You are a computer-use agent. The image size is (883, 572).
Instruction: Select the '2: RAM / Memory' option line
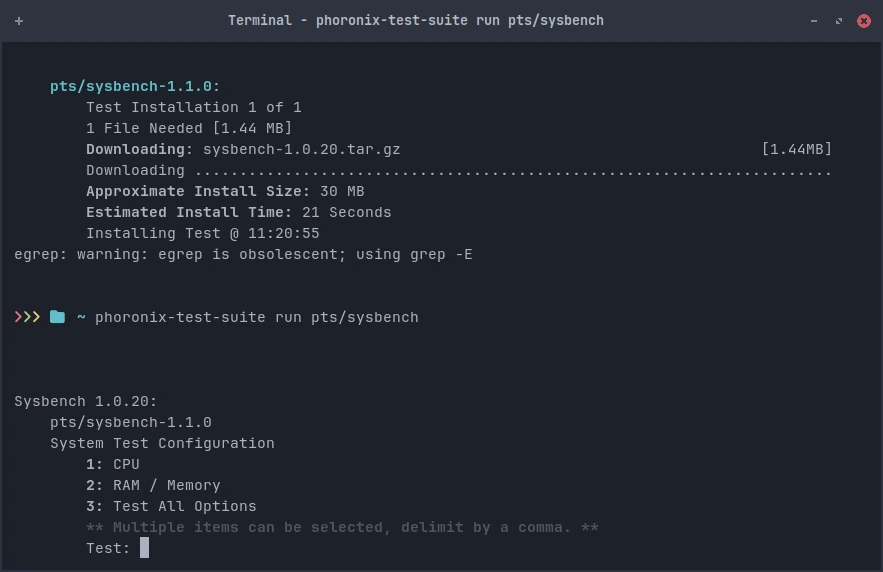pyautogui.click(x=153, y=485)
